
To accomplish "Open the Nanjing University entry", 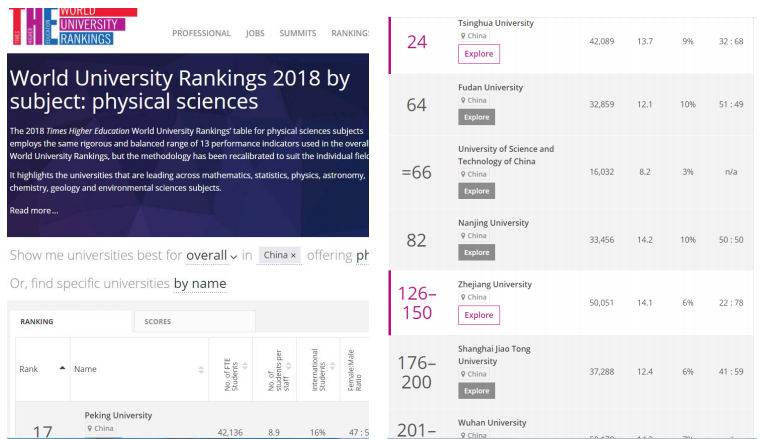I will pyautogui.click(x=493, y=223).
